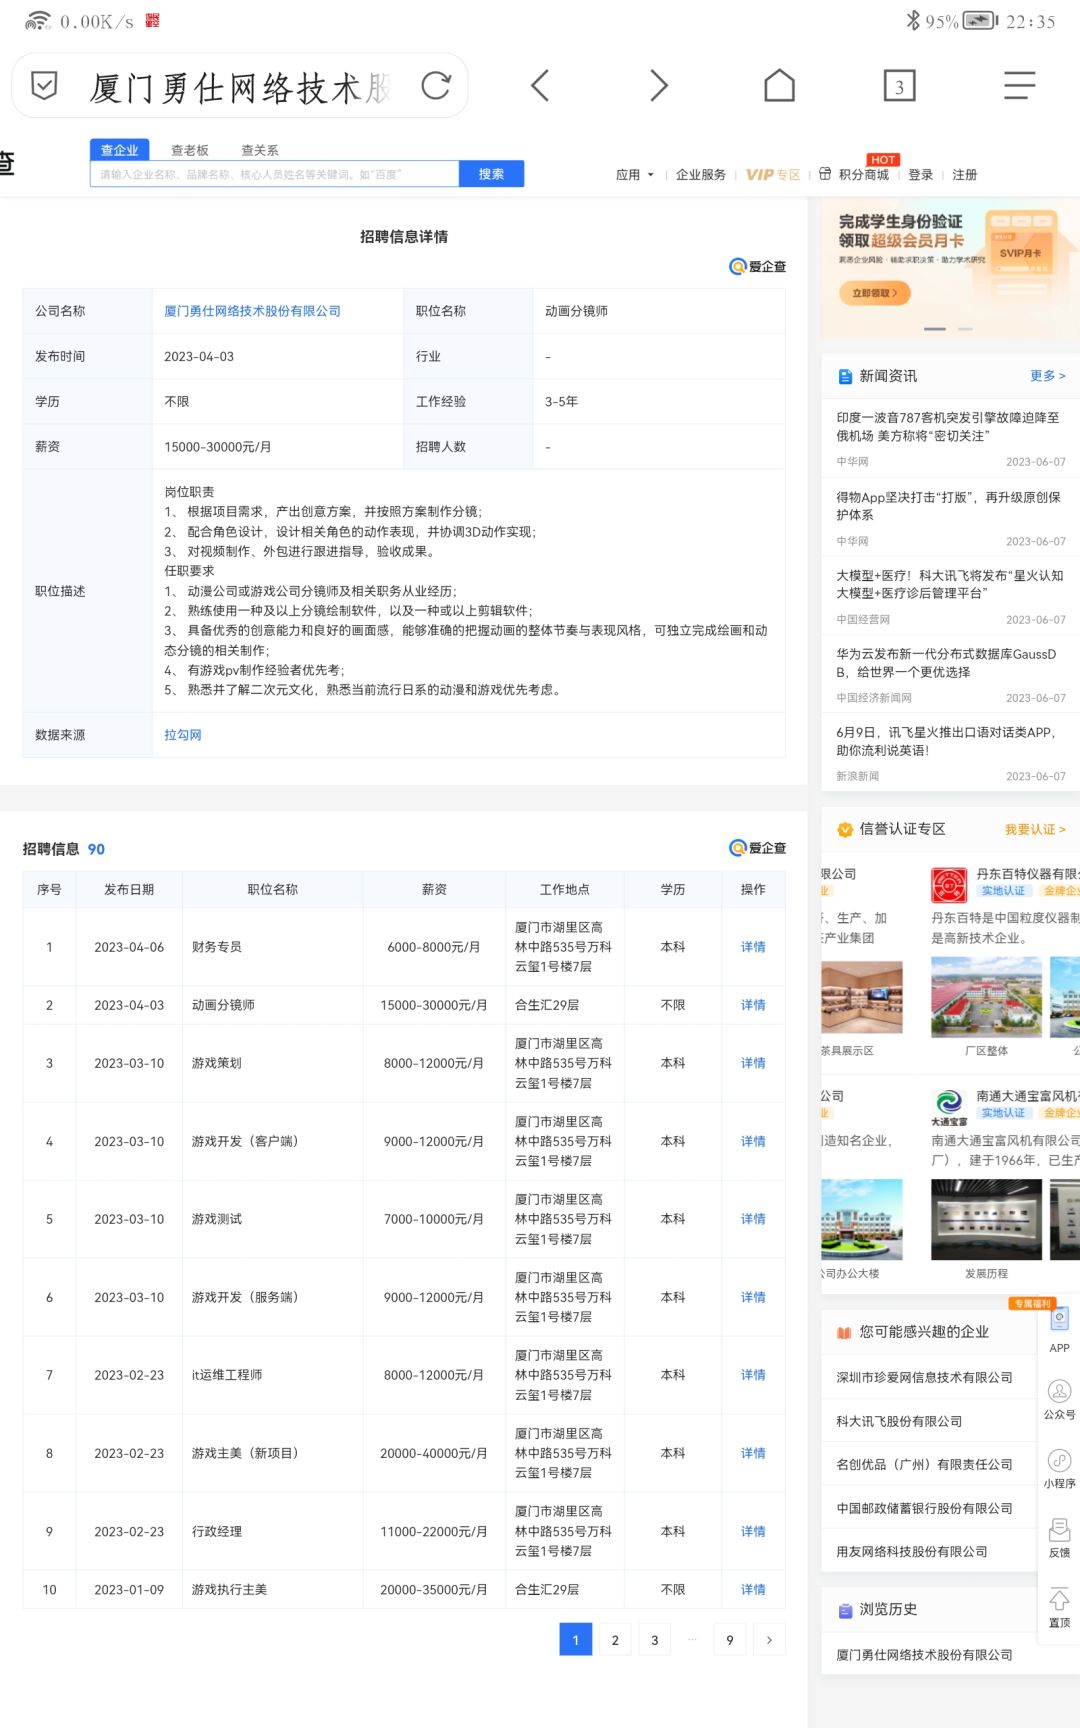1080x1728 pixels.
Task: Open the 厂区整体 factory photo thumbnail
Action: click(x=986, y=996)
